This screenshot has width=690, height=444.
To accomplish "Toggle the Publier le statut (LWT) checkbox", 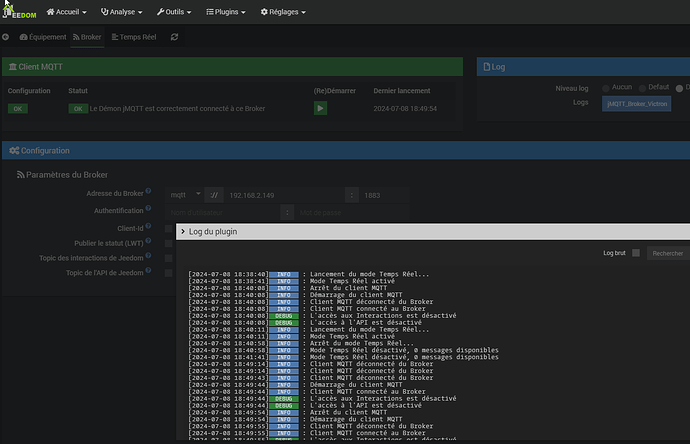I will (x=169, y=243).
